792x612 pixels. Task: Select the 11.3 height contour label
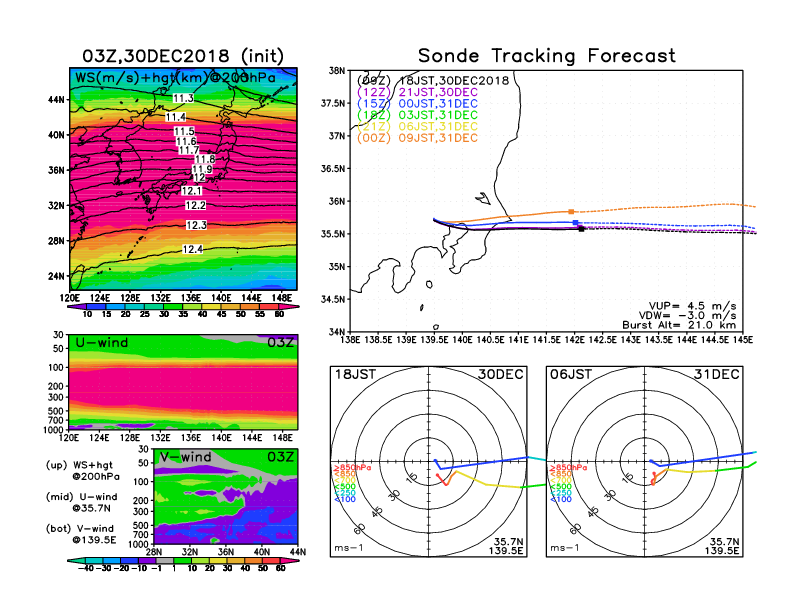coord(183,98)
